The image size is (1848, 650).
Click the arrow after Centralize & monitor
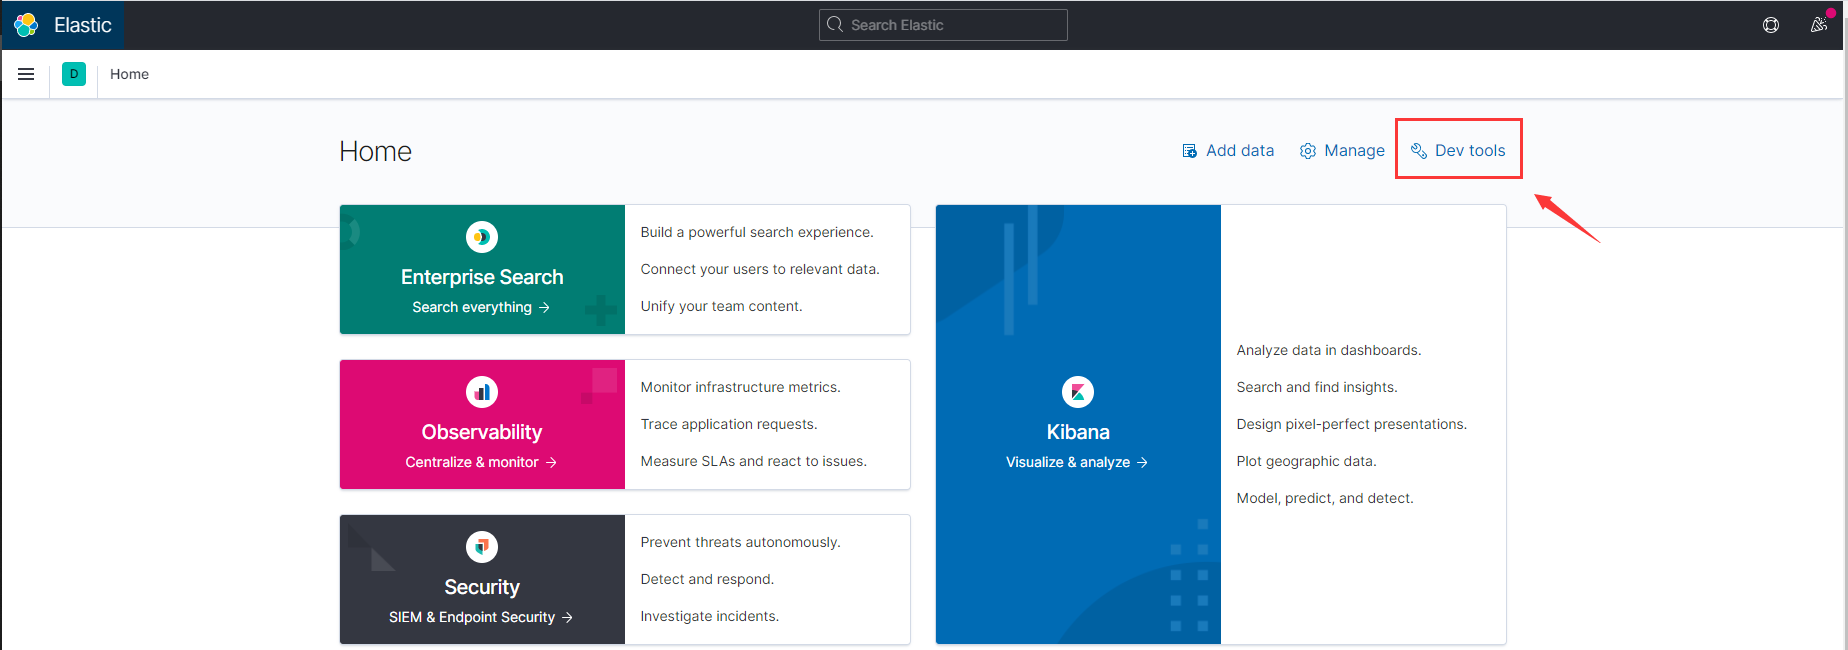tap(551, 463)
